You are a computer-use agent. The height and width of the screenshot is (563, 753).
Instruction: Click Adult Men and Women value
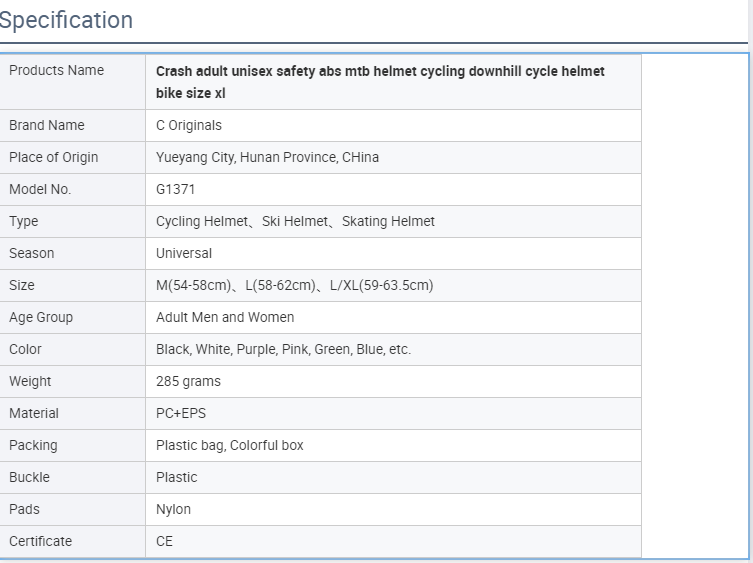pos(225,318)
